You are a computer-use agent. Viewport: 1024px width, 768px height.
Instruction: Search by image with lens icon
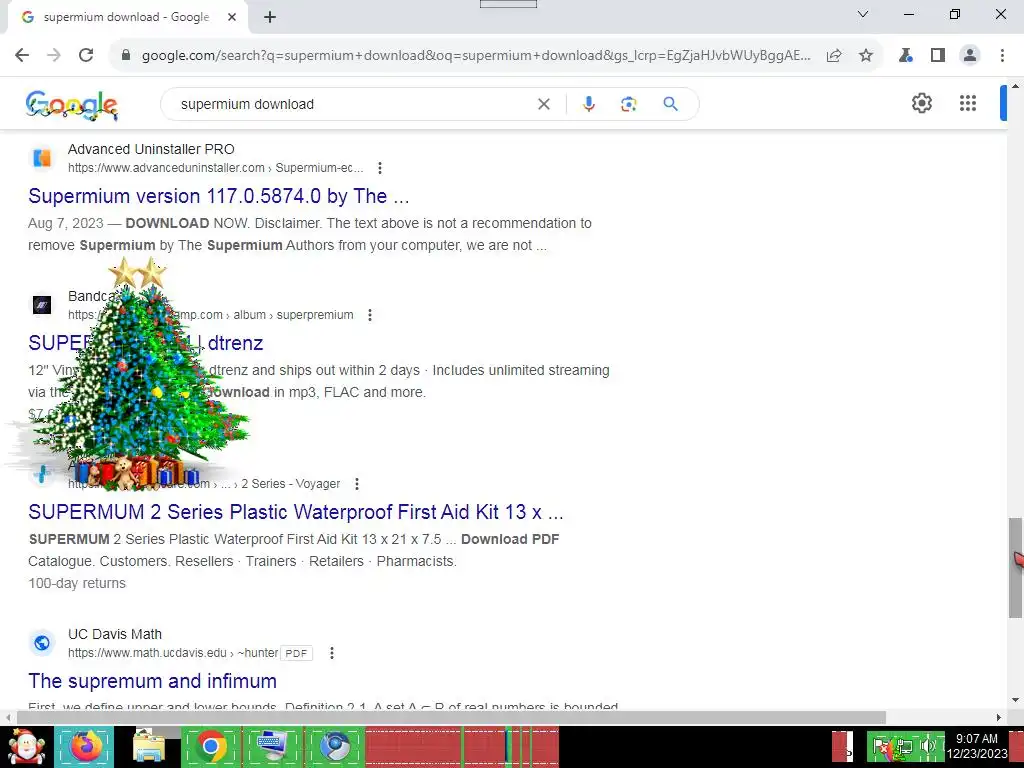[x=628, y=104]
